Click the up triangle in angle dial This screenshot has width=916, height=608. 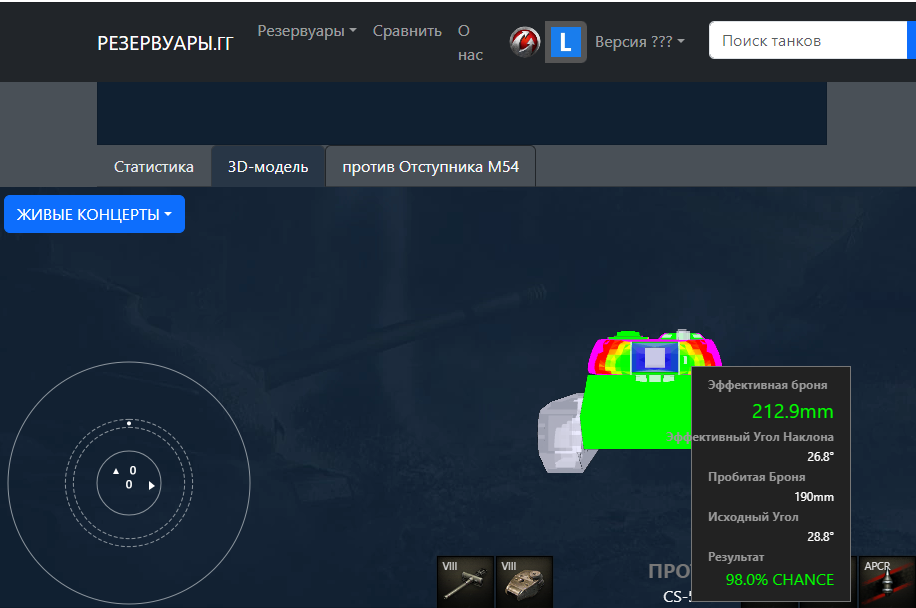(x=116, y=470)
